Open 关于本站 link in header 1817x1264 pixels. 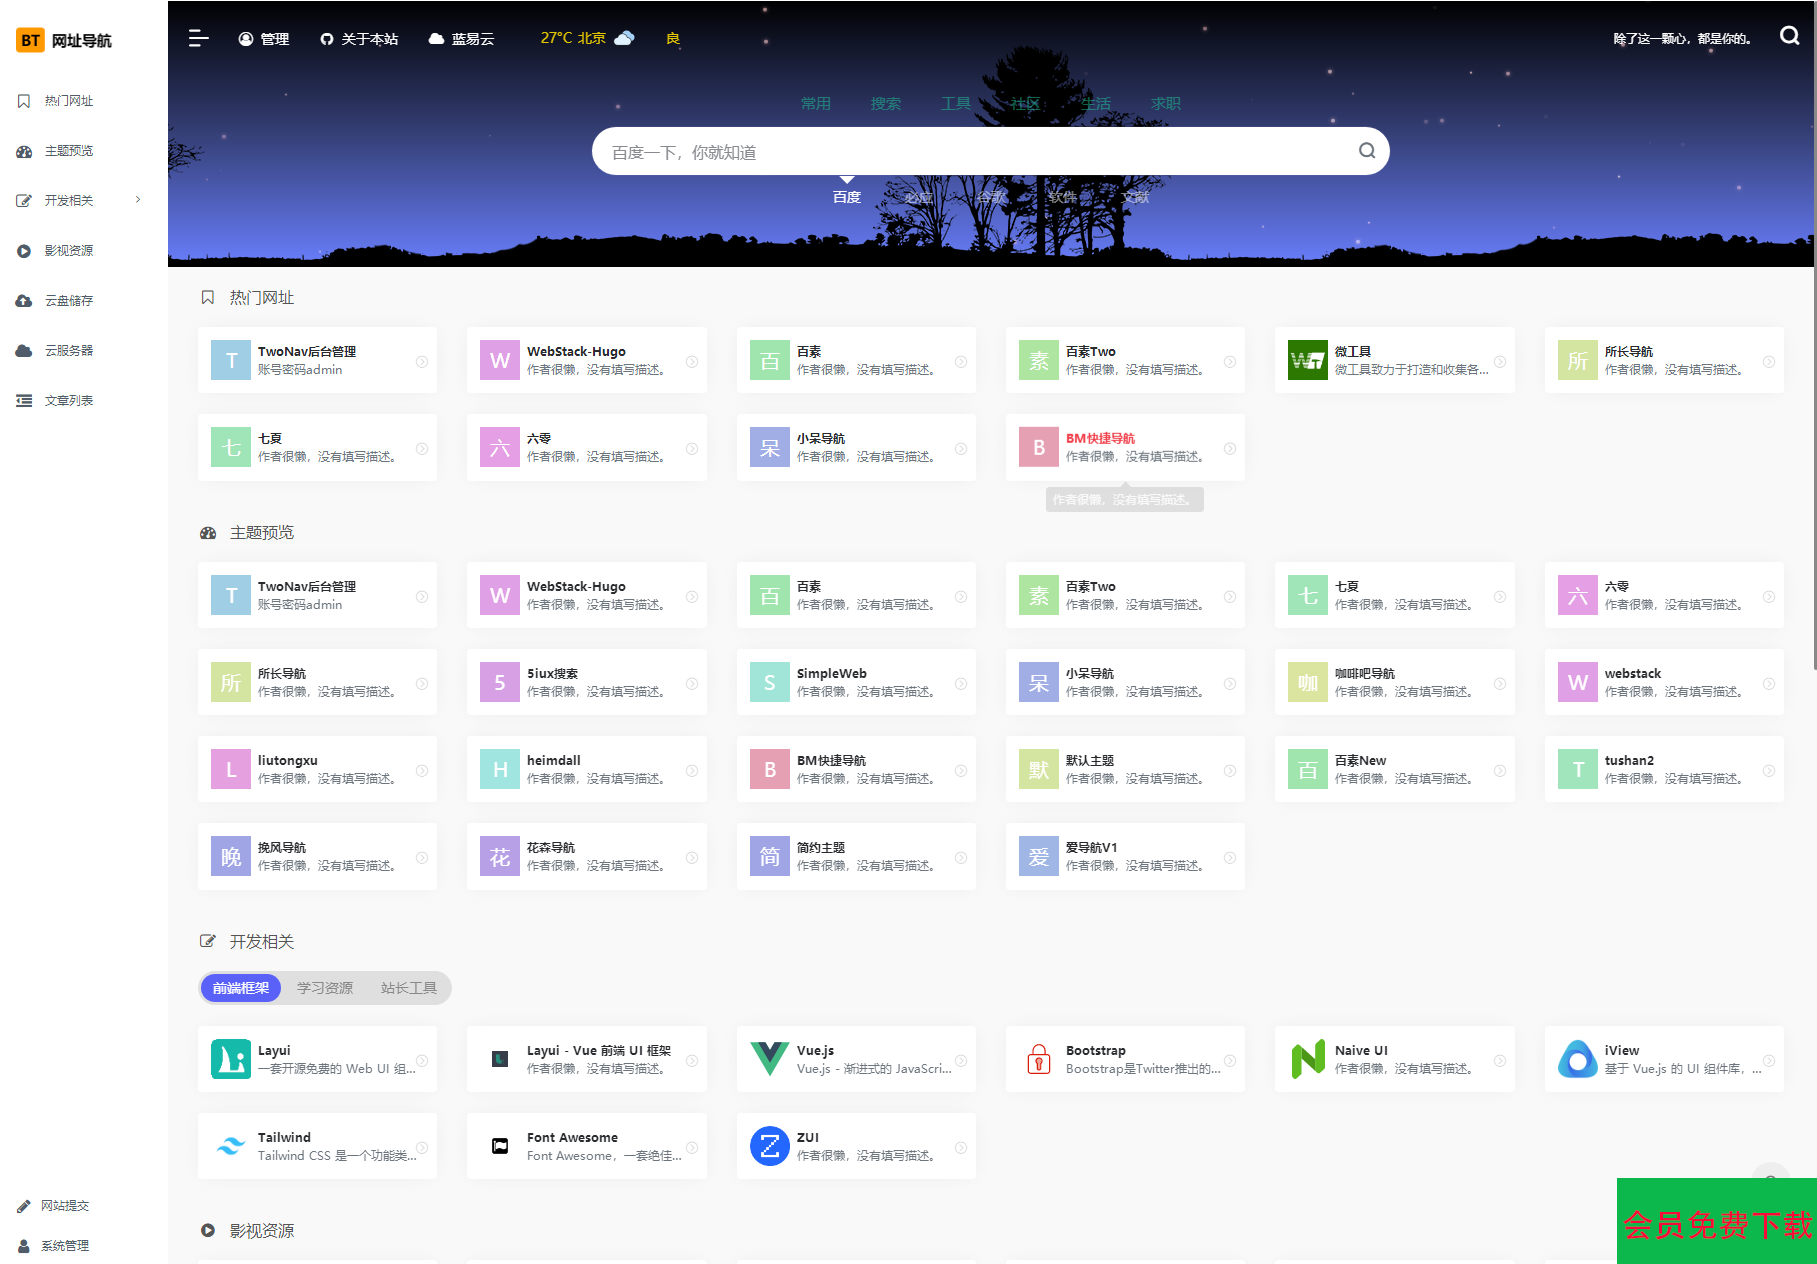(359, 39)
